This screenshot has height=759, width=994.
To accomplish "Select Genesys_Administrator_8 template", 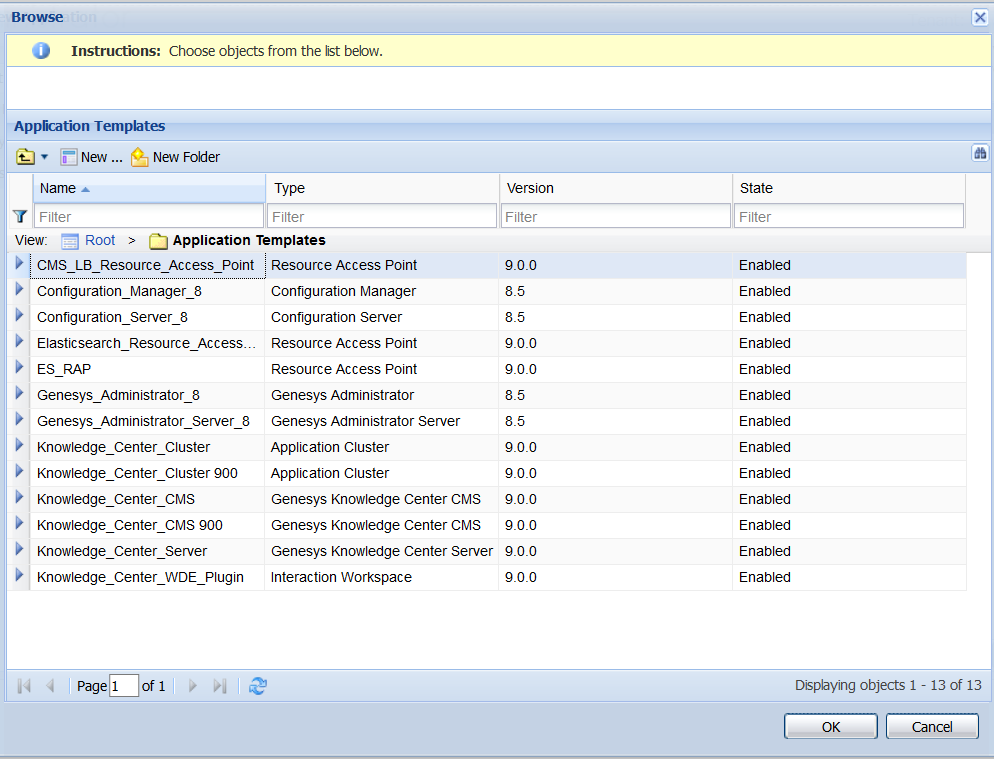I will (x=119, y=395).
